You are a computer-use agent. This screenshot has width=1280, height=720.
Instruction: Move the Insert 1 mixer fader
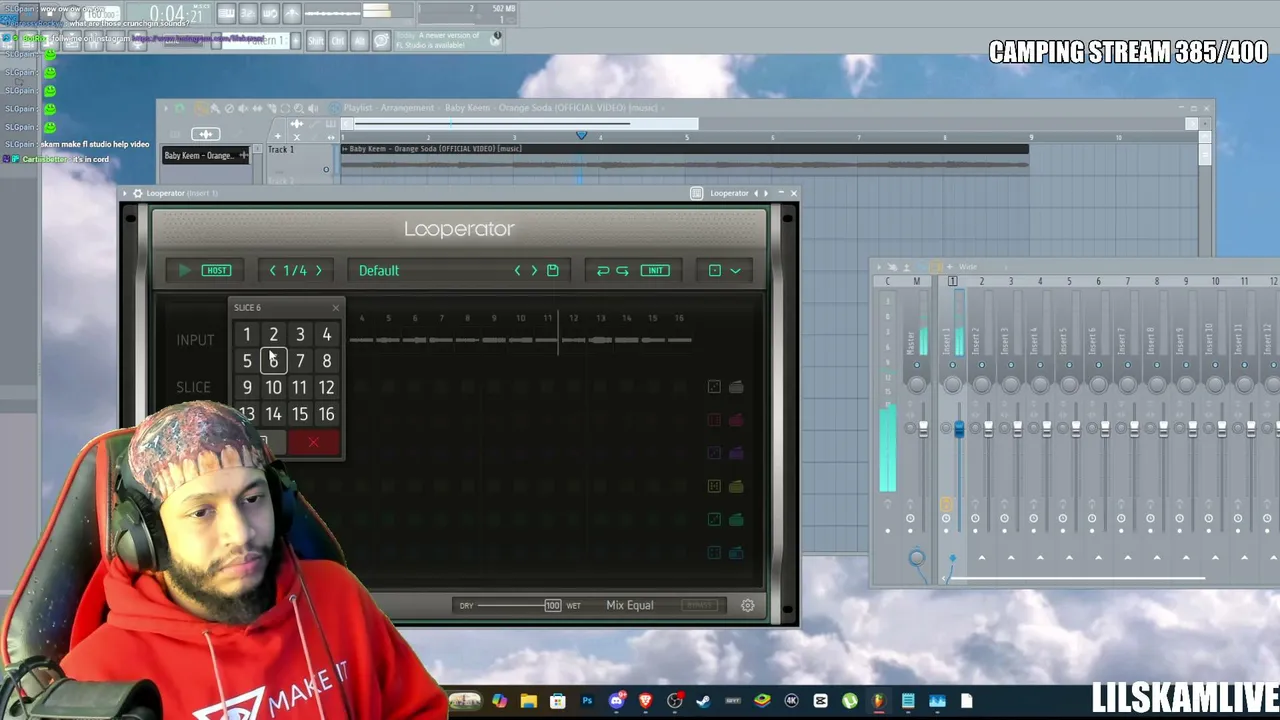[x=959, y=429]
